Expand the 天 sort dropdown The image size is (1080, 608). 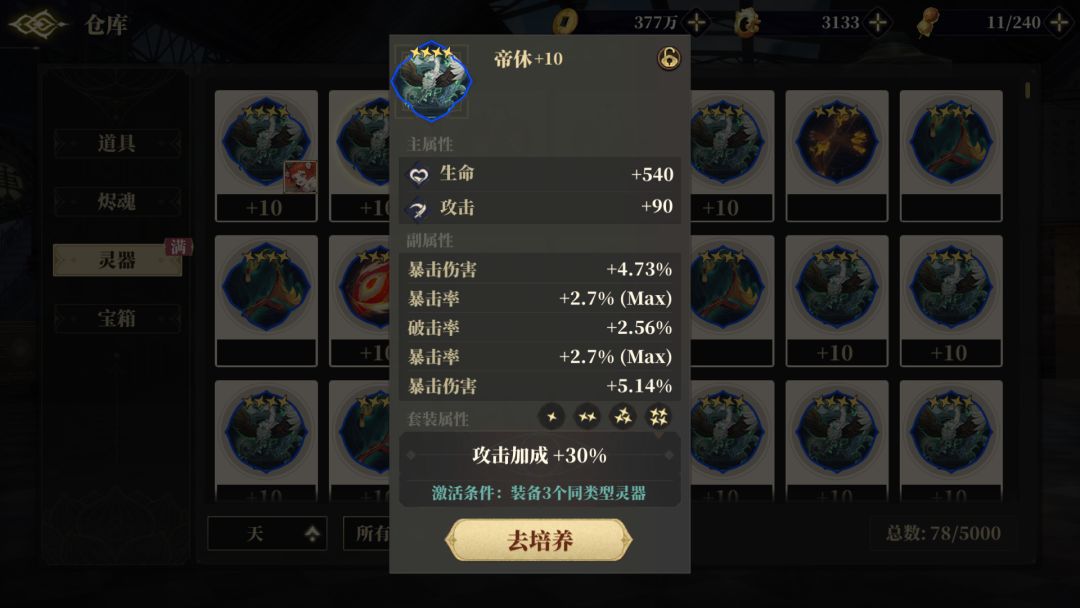tap(267, 533)
